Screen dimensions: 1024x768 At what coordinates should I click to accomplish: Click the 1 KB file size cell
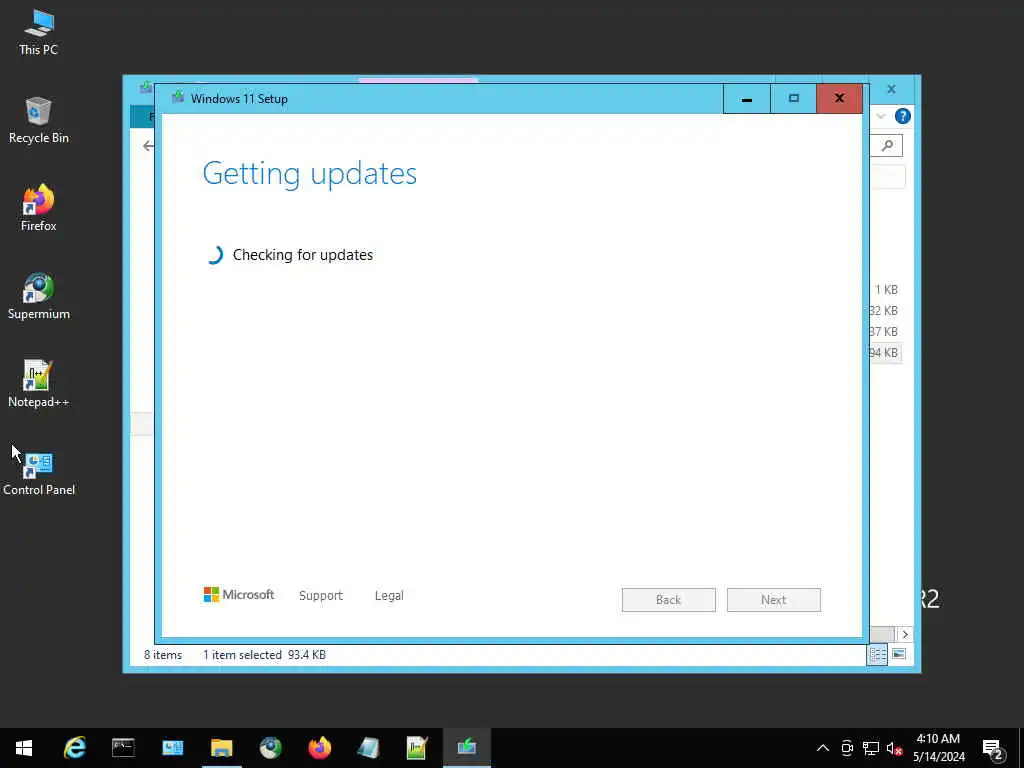pos(886,289)
